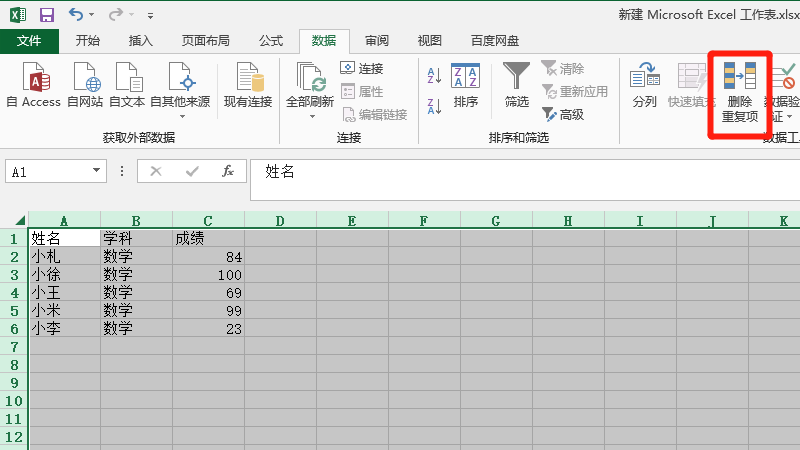Switch to the 审阅 tab
This screenshot has width=800, height=450.
377,41
